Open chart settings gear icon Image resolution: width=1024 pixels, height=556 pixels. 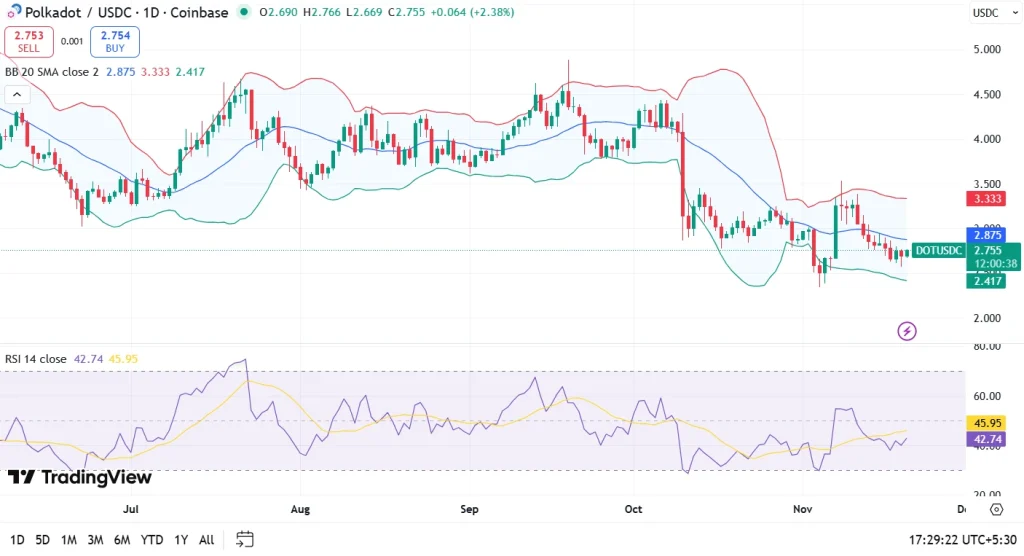pos(996,538)
